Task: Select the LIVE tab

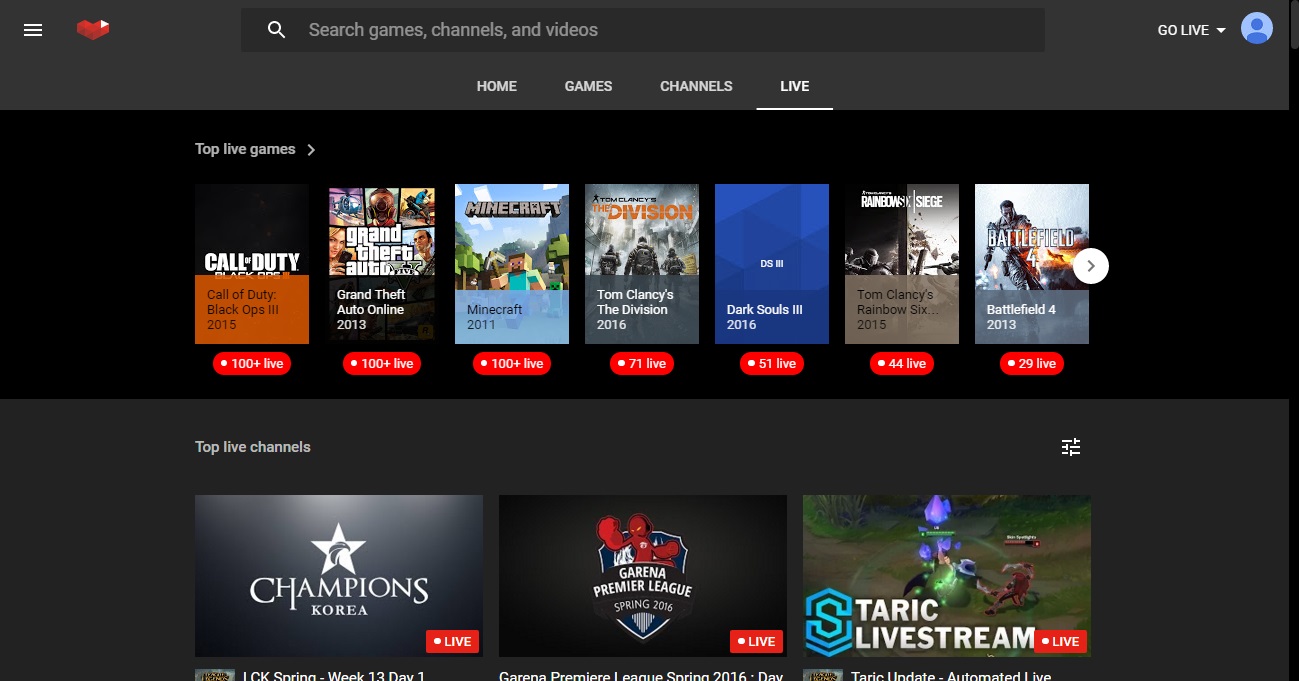Action: (795, 86)
